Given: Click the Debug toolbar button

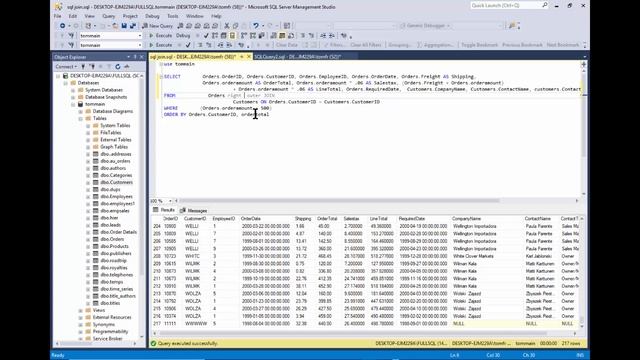Looking at the screenshot, I should 183,36.
